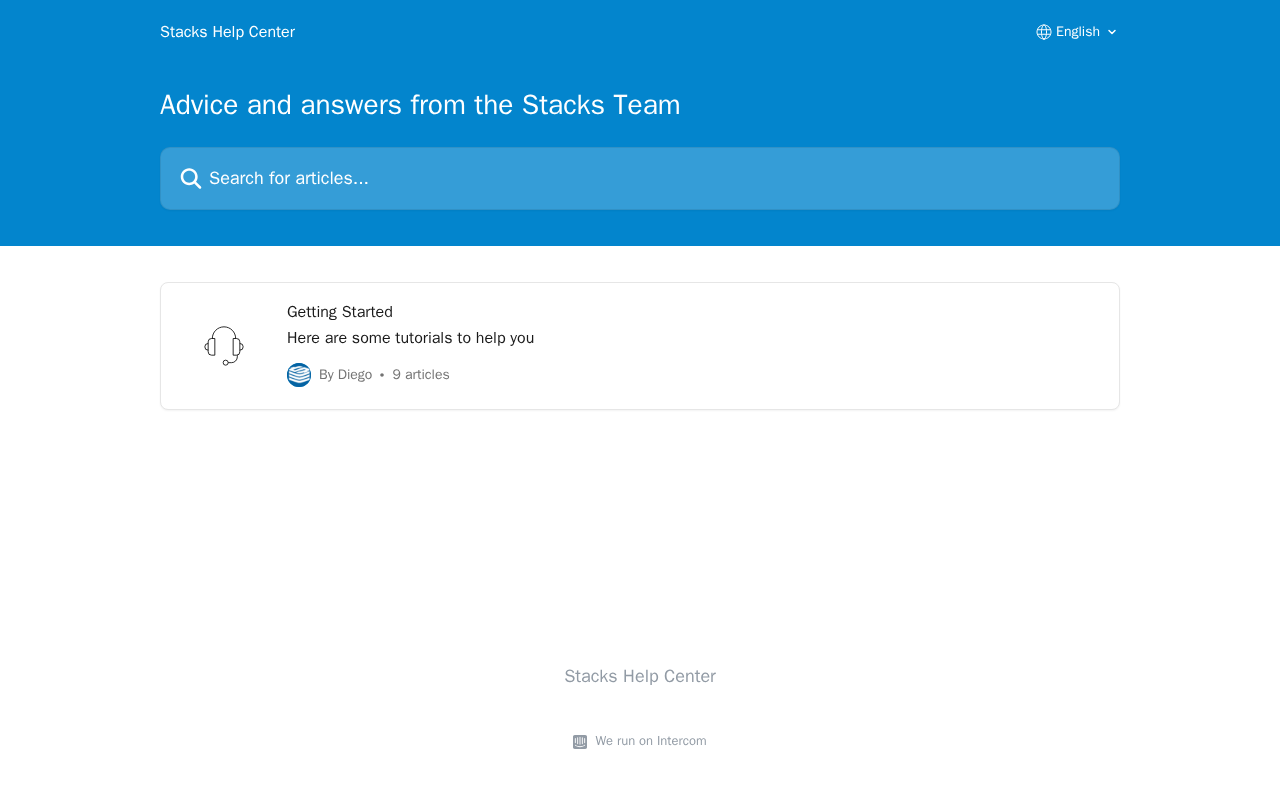Expand the chevron arrow beside English
The image size is (1280, 800).
[1112, 32]
